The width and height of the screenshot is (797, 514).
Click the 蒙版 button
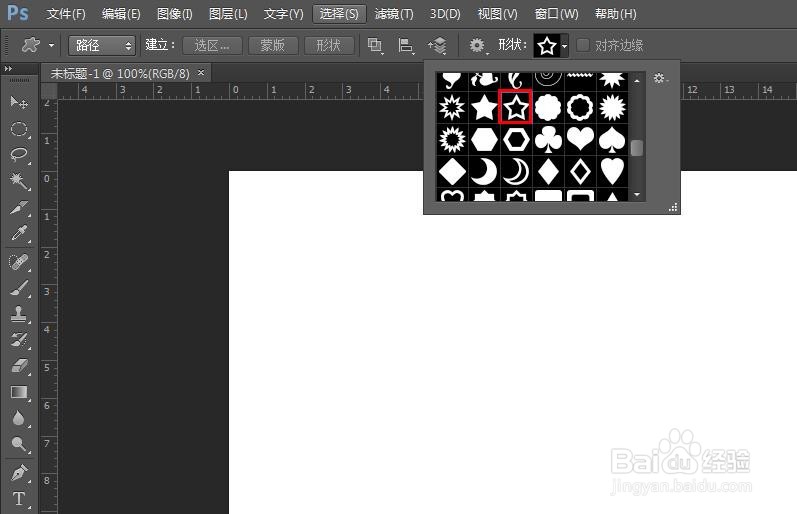pos(272,45)
